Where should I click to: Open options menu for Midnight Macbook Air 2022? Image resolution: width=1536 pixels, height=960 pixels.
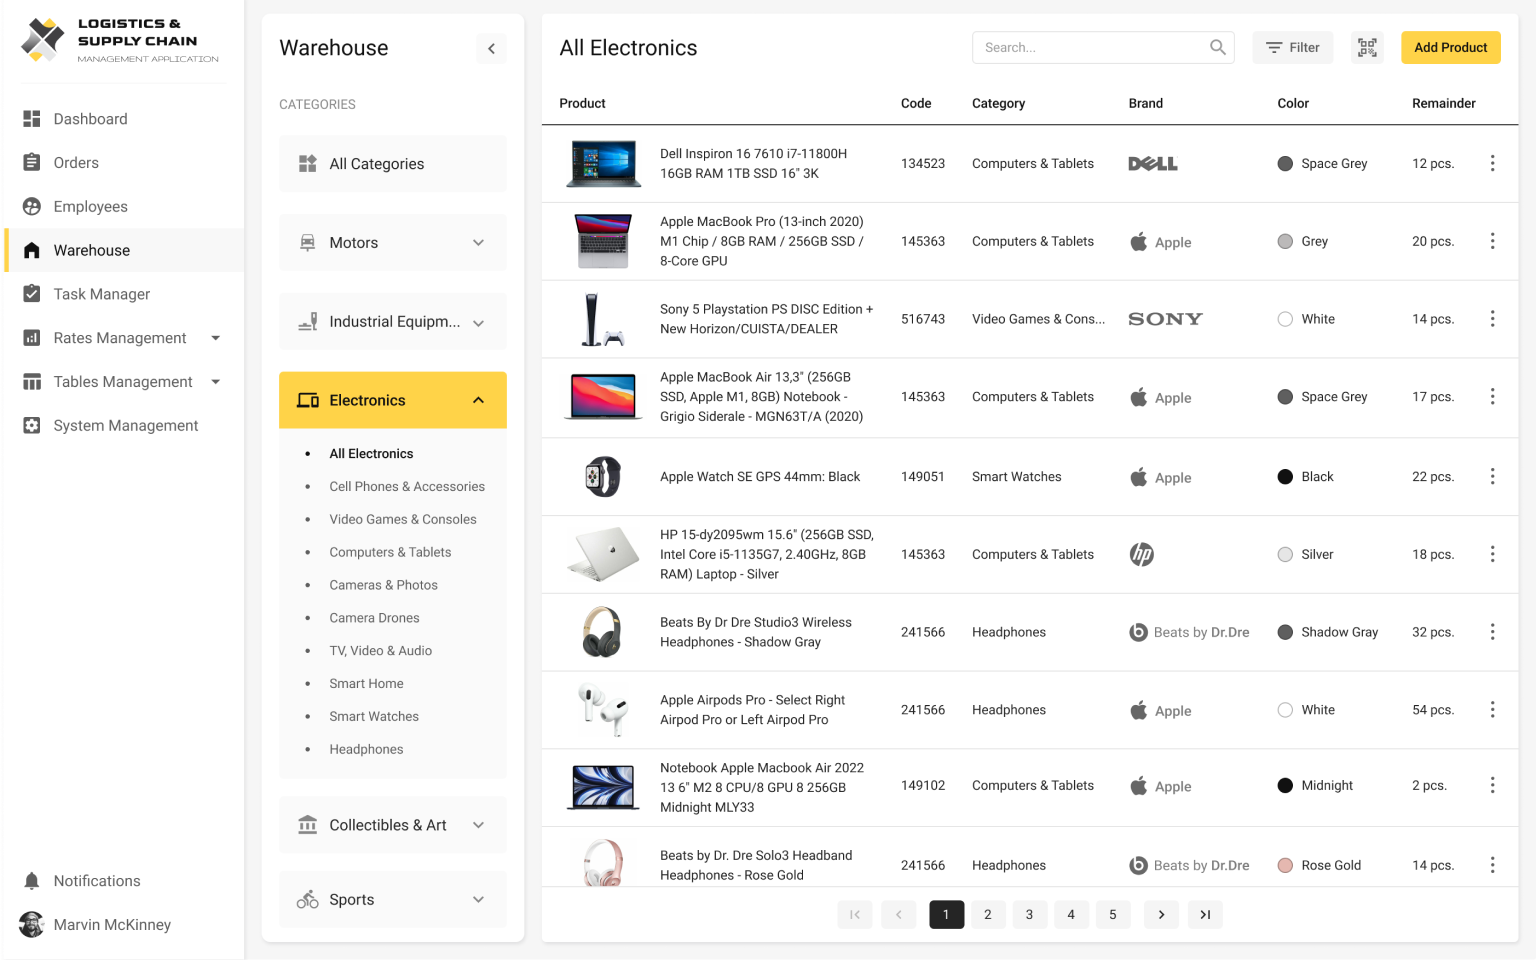[1492, 786]
